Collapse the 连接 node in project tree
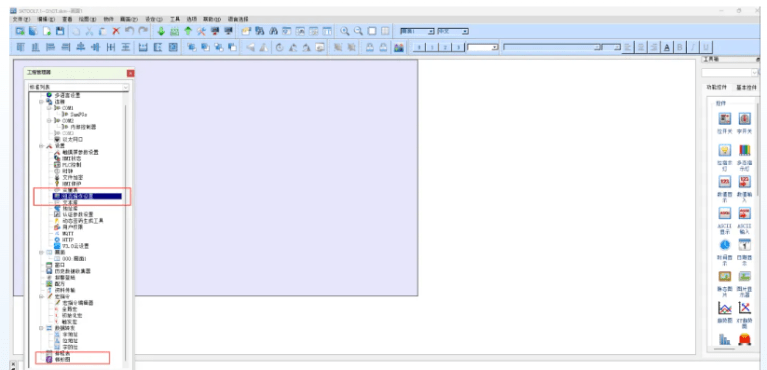This screenshot has width=767, height=370. [x=42, y=102]
